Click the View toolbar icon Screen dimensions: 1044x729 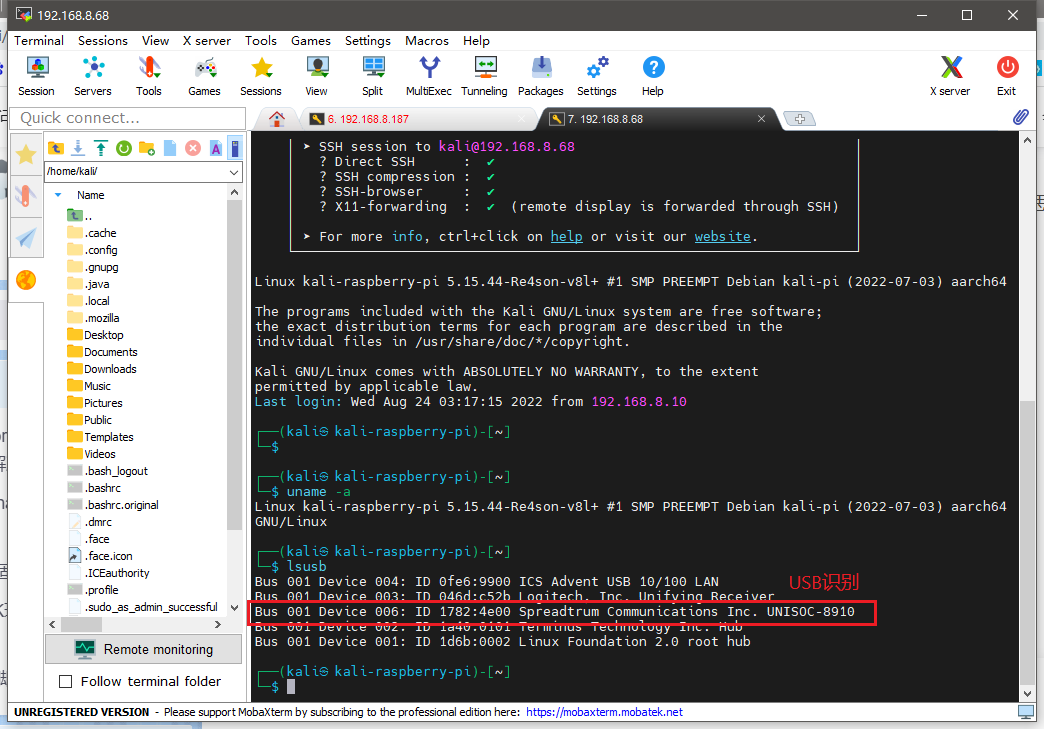pyautogui.click(x=316, y=77)
